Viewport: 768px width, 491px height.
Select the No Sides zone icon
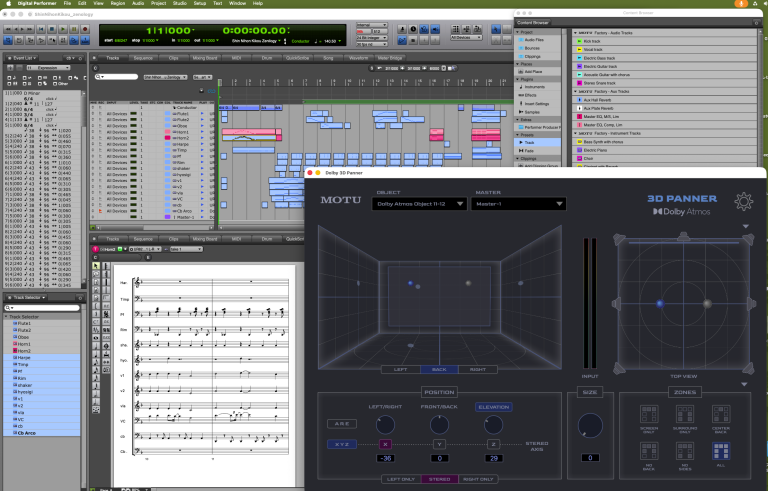point(685,451)
